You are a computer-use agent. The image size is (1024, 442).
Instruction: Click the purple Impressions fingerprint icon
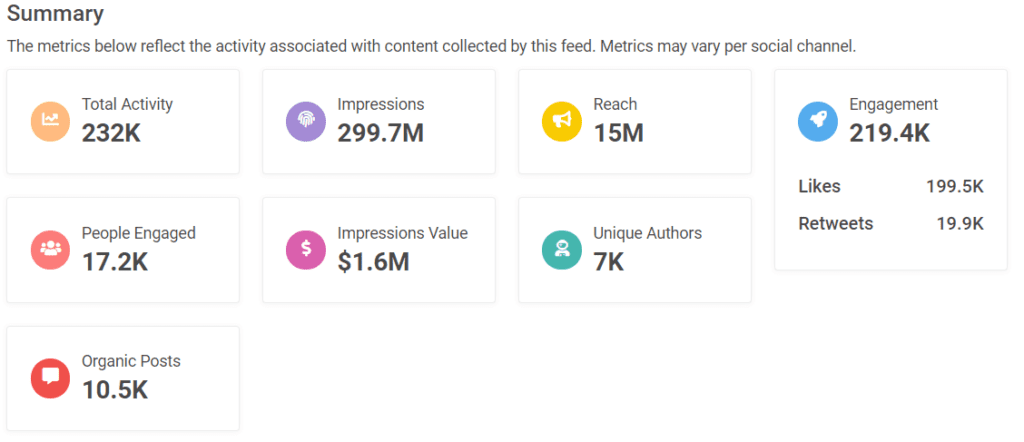(306, 122)
